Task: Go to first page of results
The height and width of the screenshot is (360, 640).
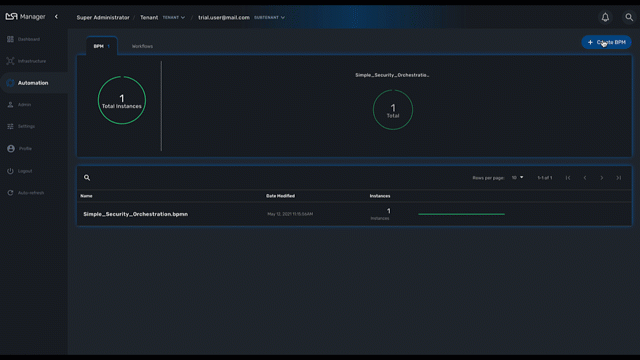Action: pyautogui.click(x=568, y=178)
